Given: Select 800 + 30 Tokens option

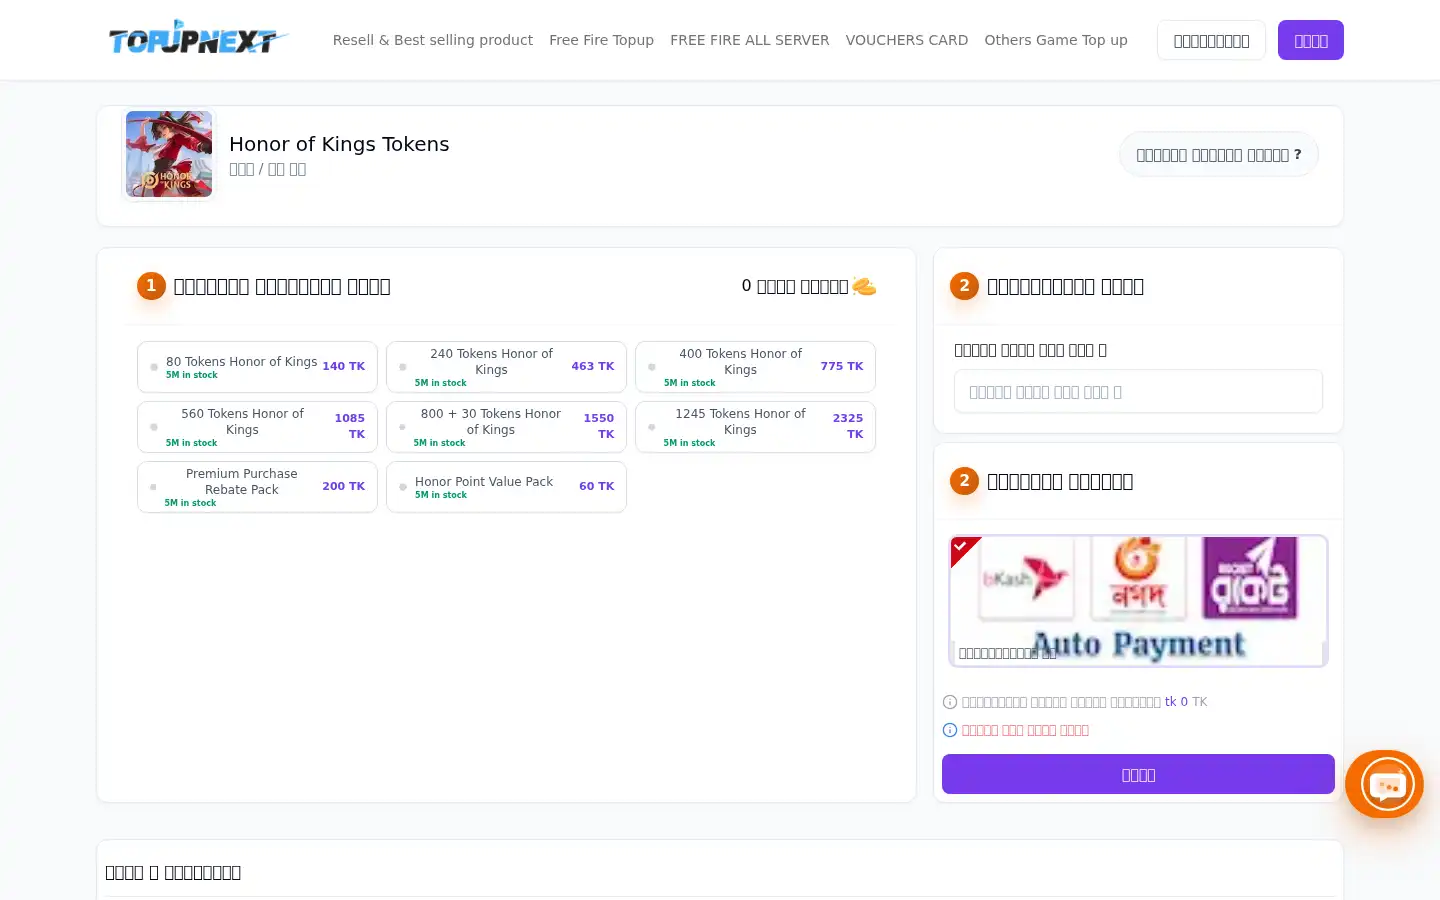Looking at the screenshot, I should click(506, 427).
